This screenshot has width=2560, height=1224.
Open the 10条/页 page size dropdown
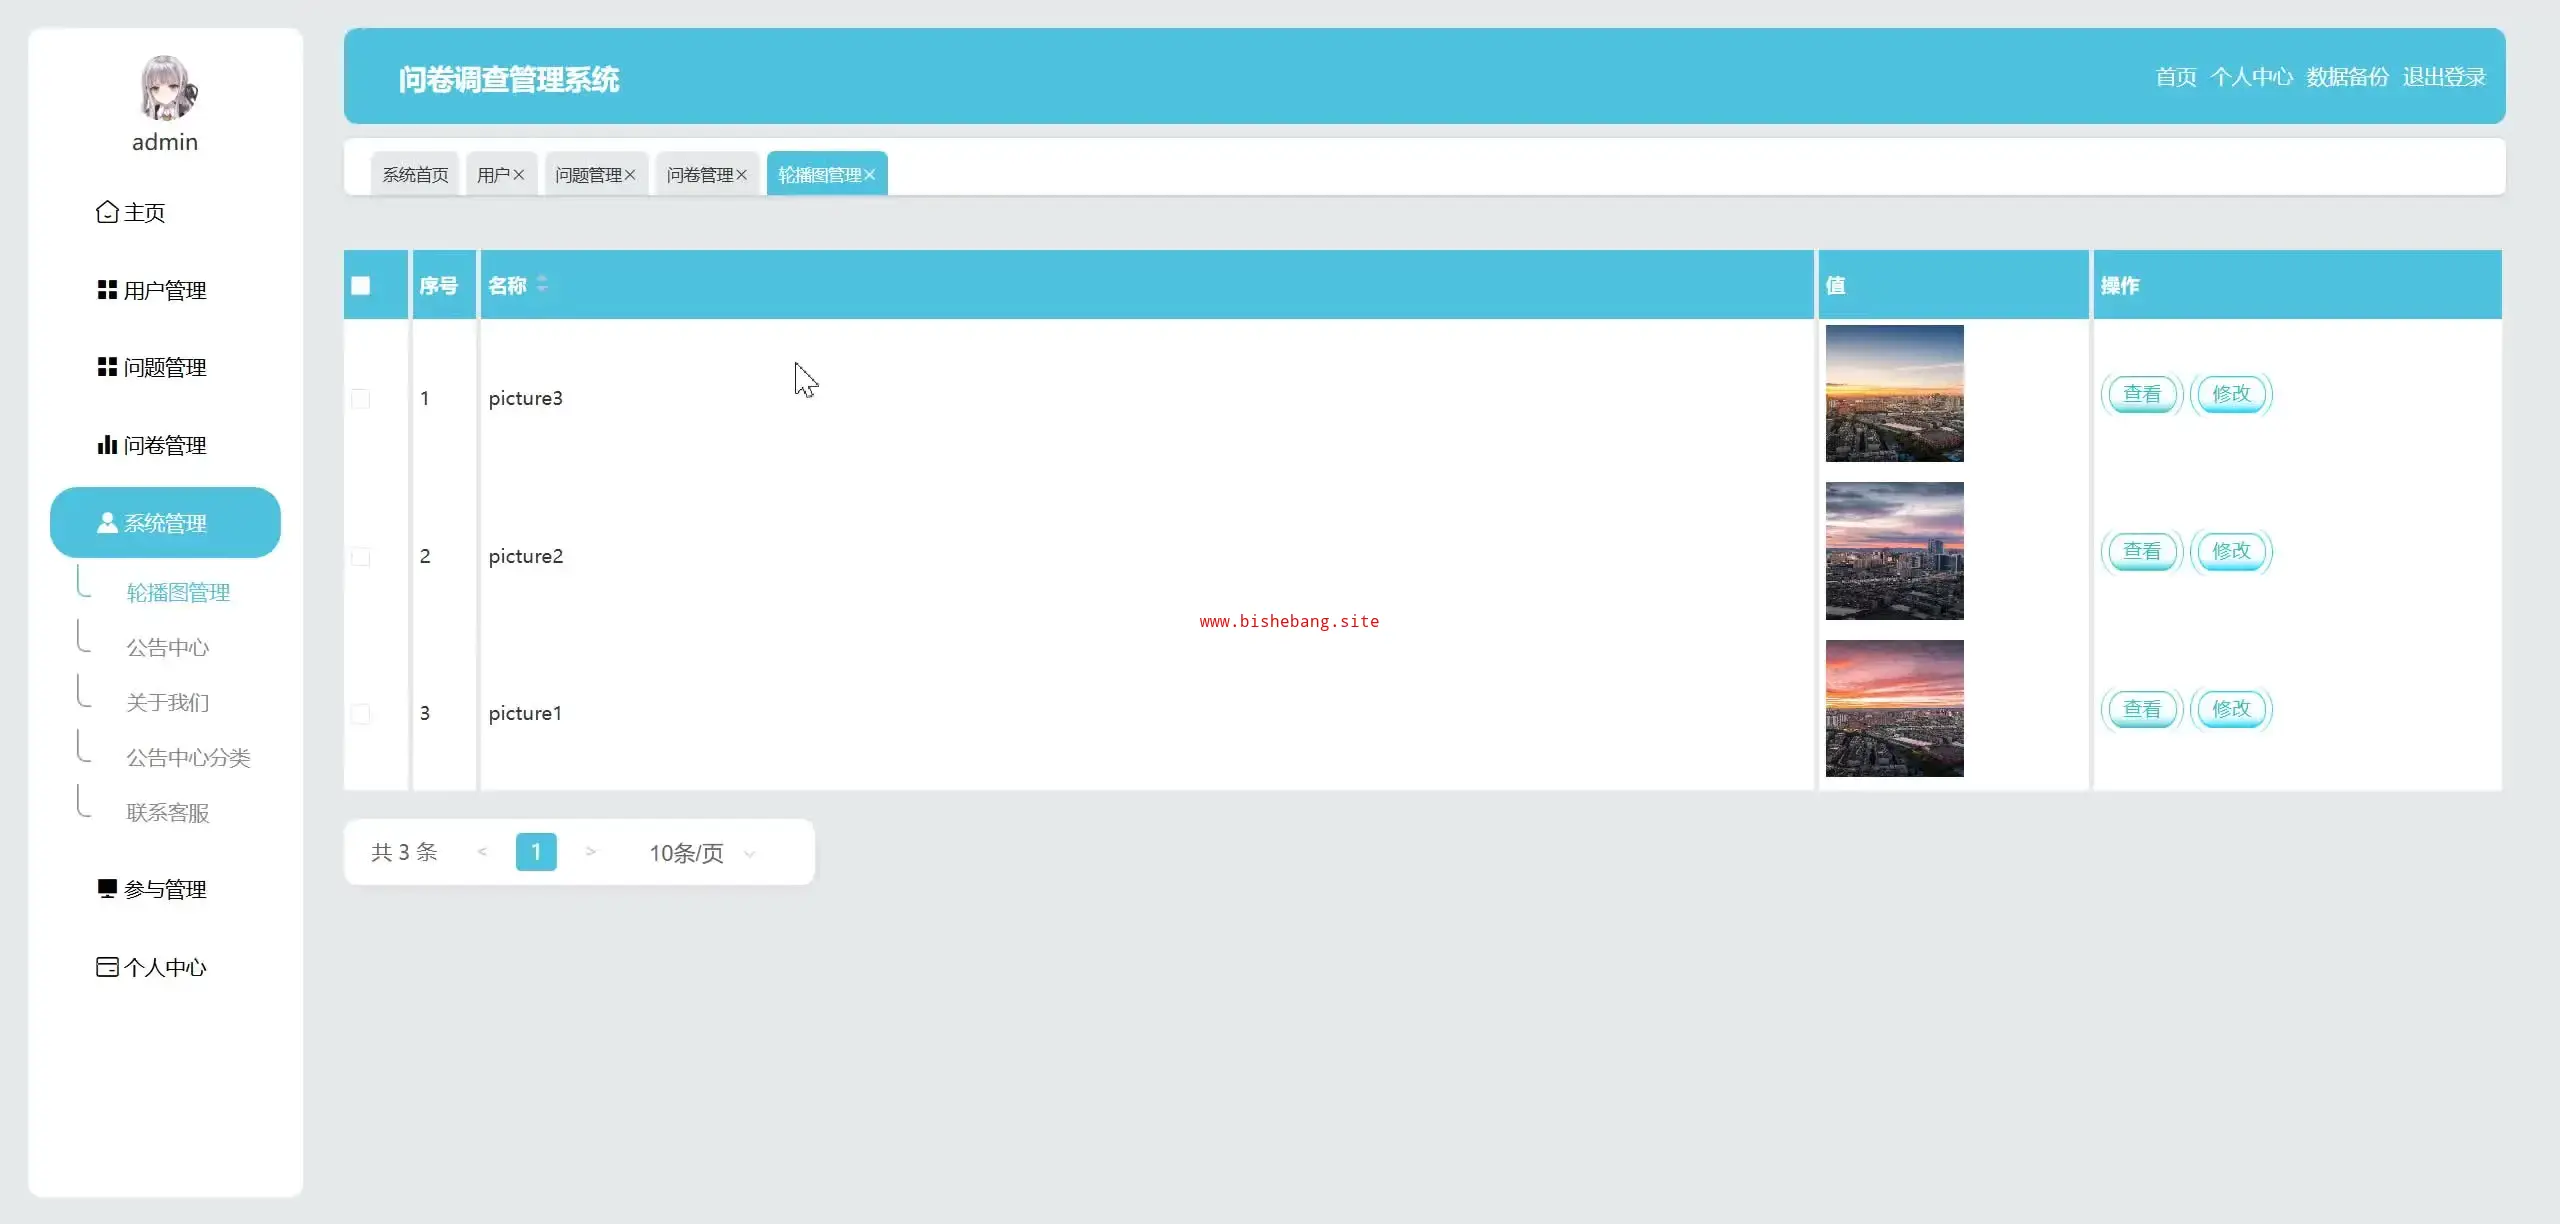tap(702, 853)
